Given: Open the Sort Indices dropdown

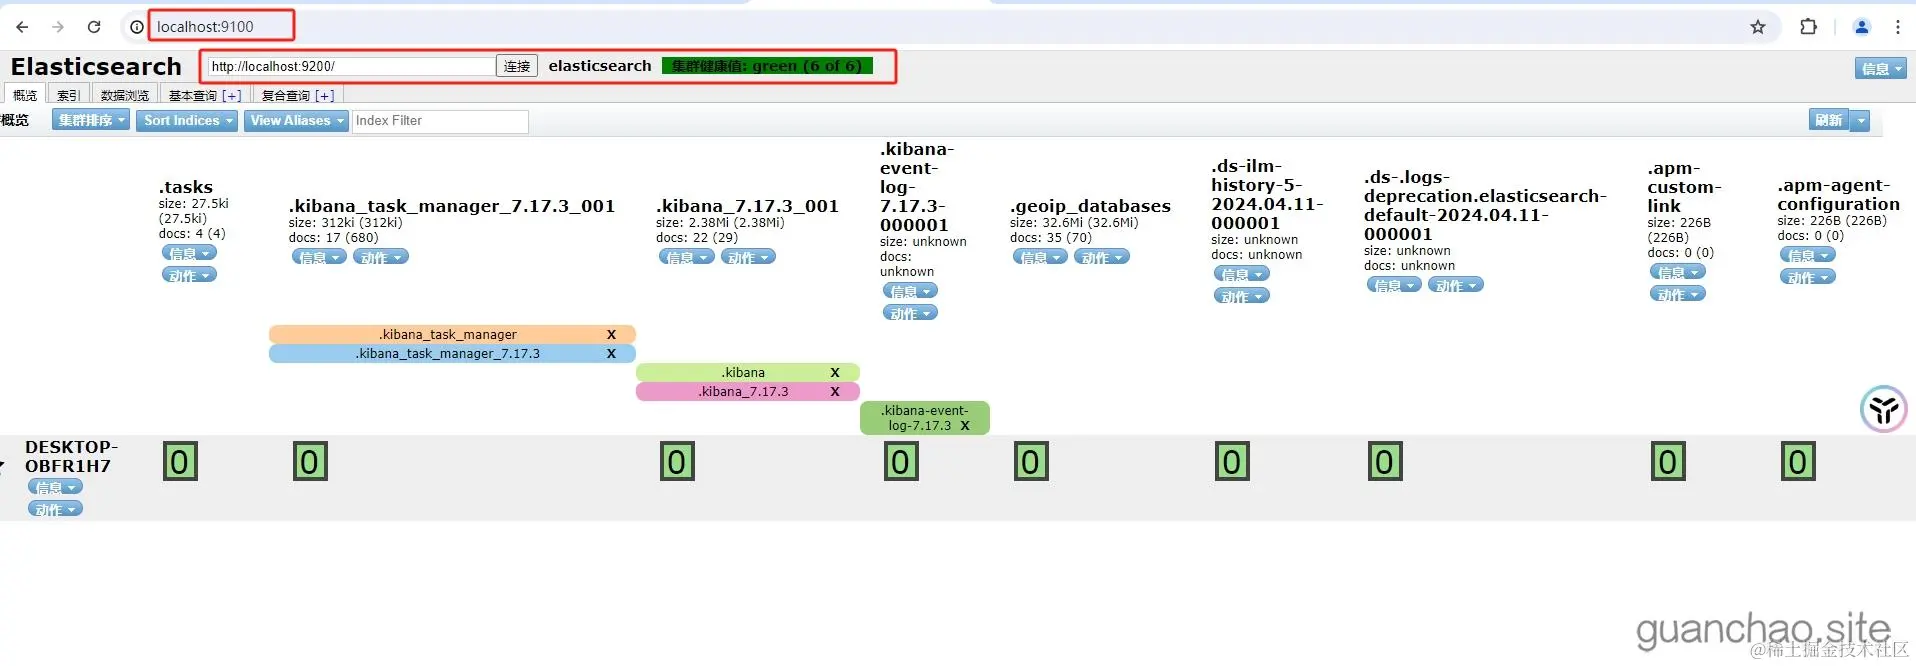Looking at the screenshot, I should [189, 120].
